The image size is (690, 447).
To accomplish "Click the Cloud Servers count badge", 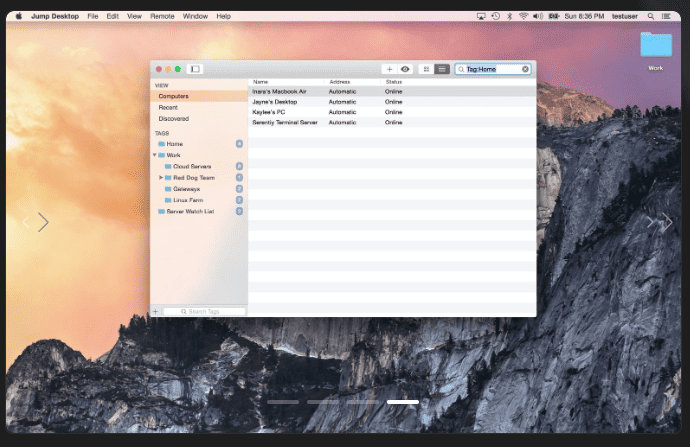I will point(239,166).
